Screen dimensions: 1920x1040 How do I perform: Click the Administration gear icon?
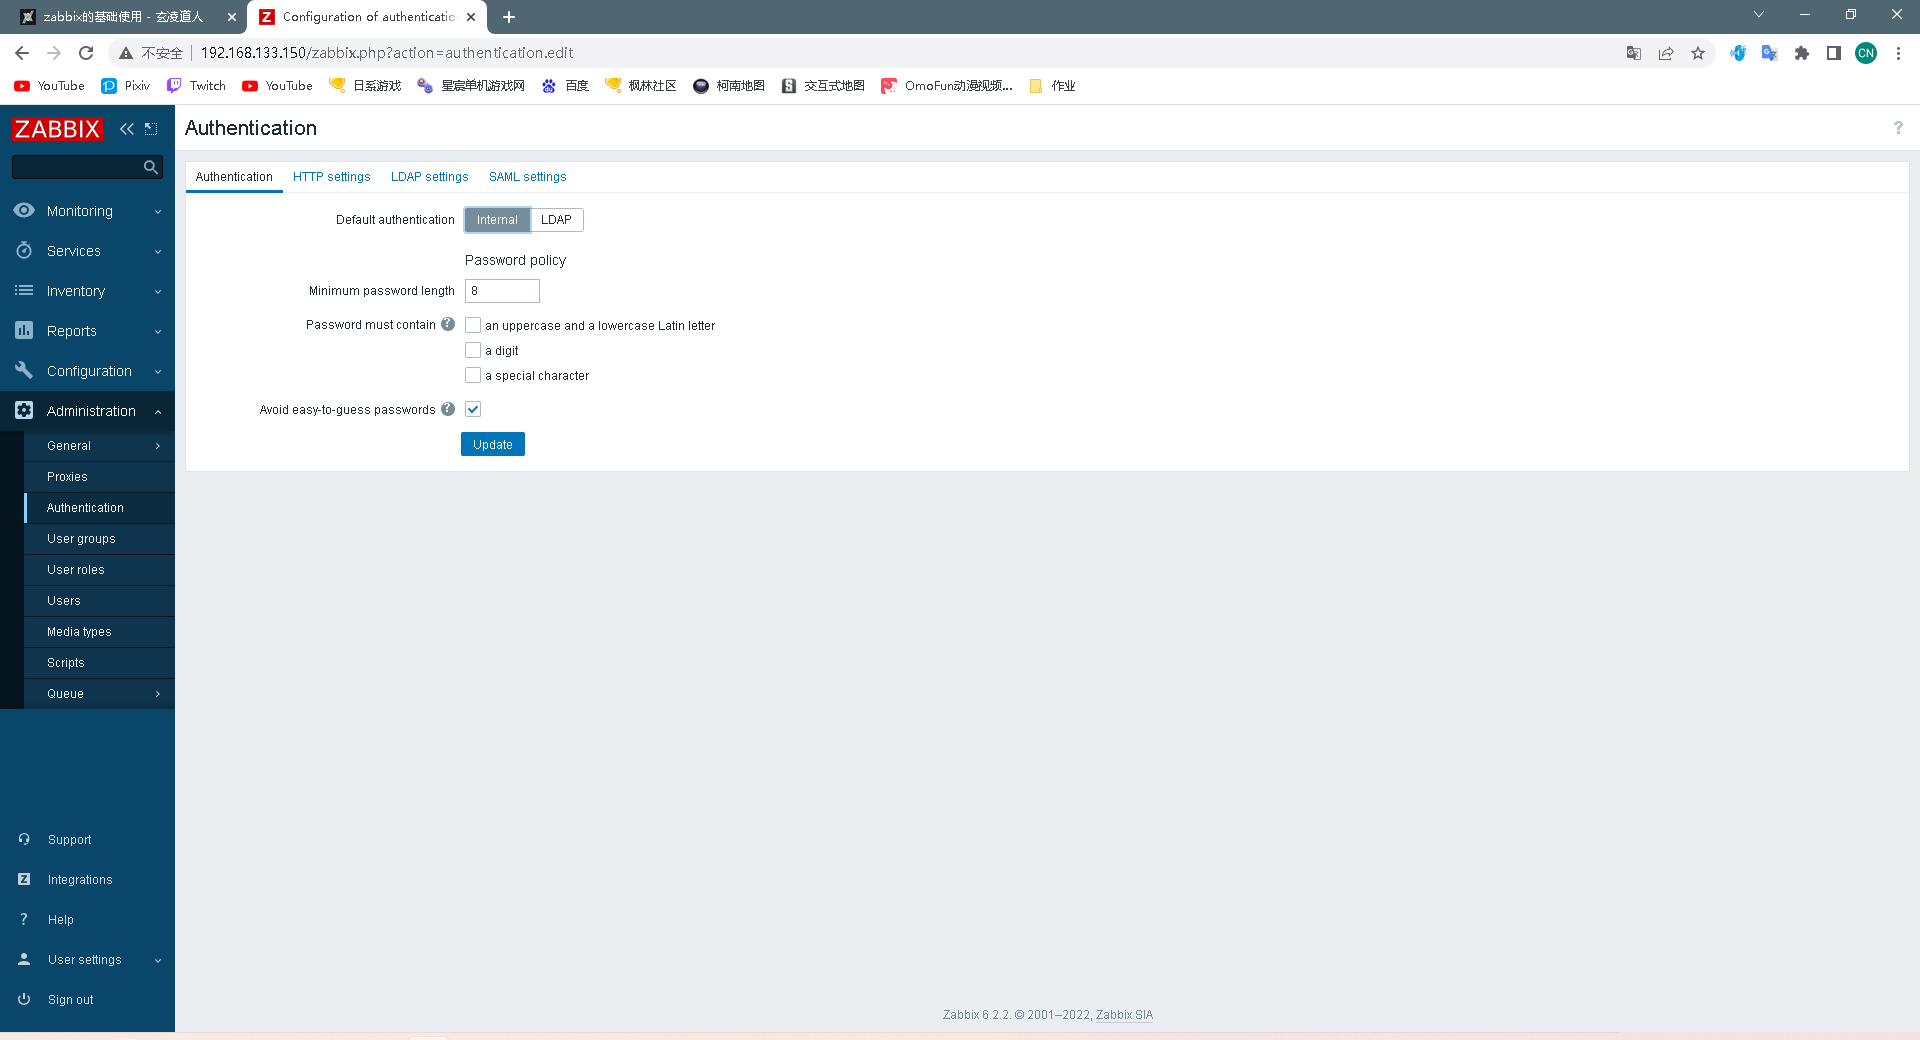pos(24,410)
